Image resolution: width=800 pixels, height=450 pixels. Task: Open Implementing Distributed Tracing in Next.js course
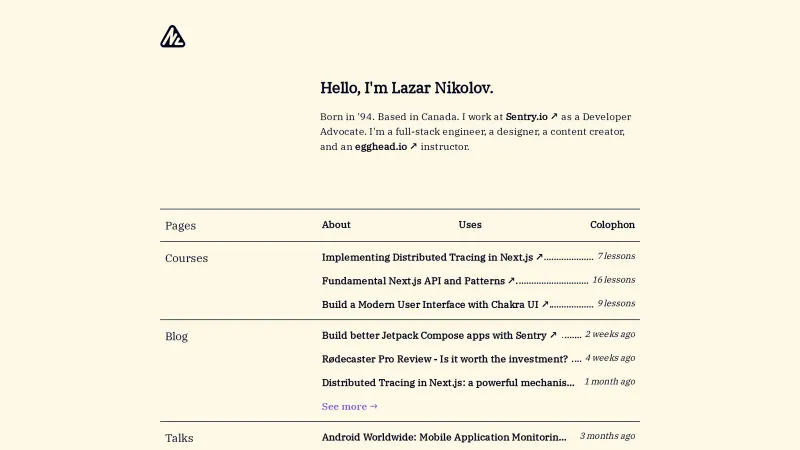(427, 257)
